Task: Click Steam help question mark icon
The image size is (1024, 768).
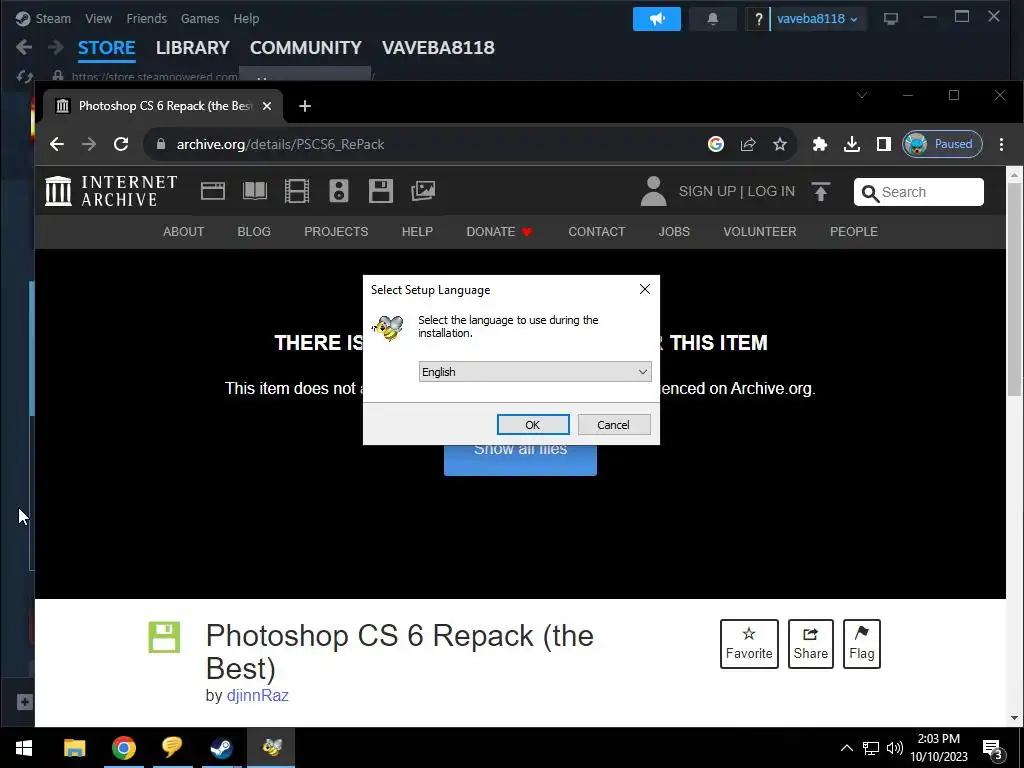Action: [758, 19]
